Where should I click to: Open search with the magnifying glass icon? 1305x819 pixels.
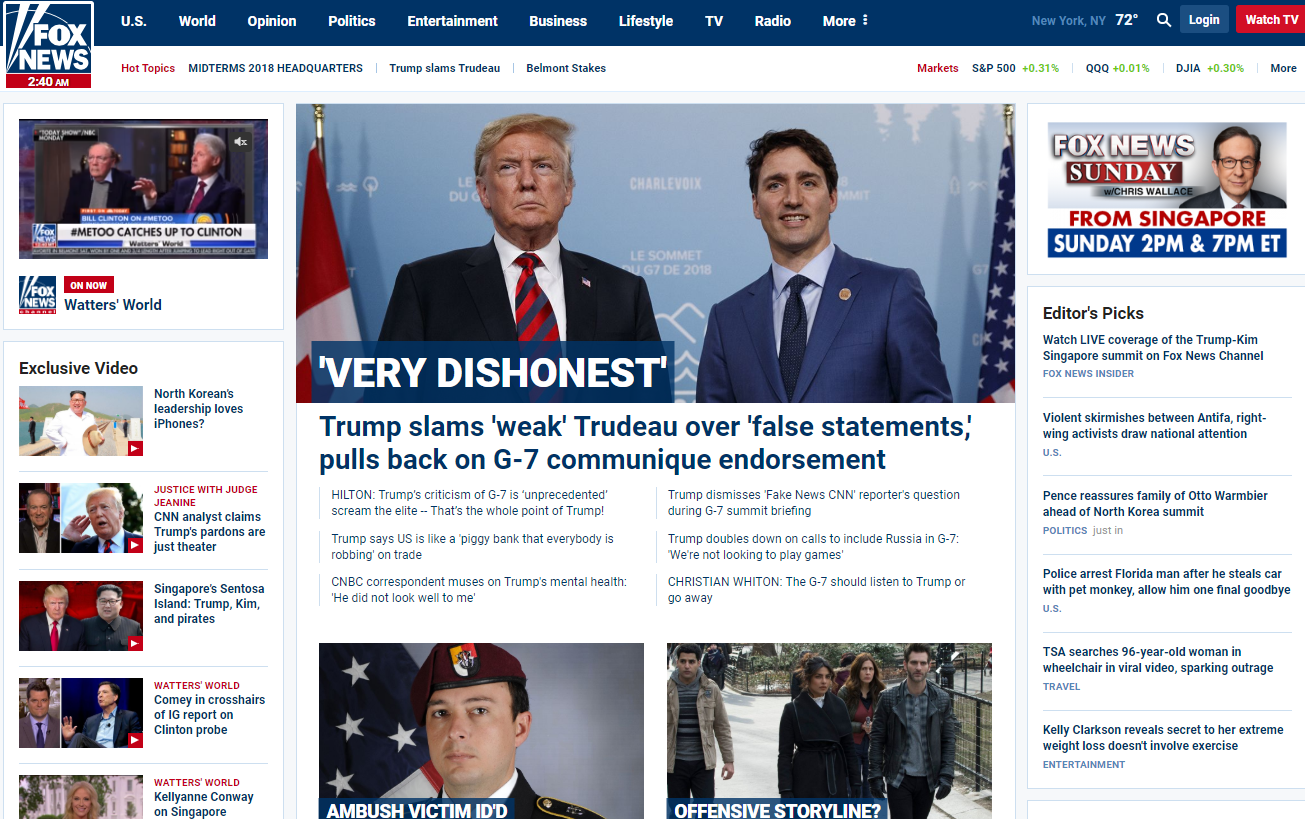point(1163,20)
